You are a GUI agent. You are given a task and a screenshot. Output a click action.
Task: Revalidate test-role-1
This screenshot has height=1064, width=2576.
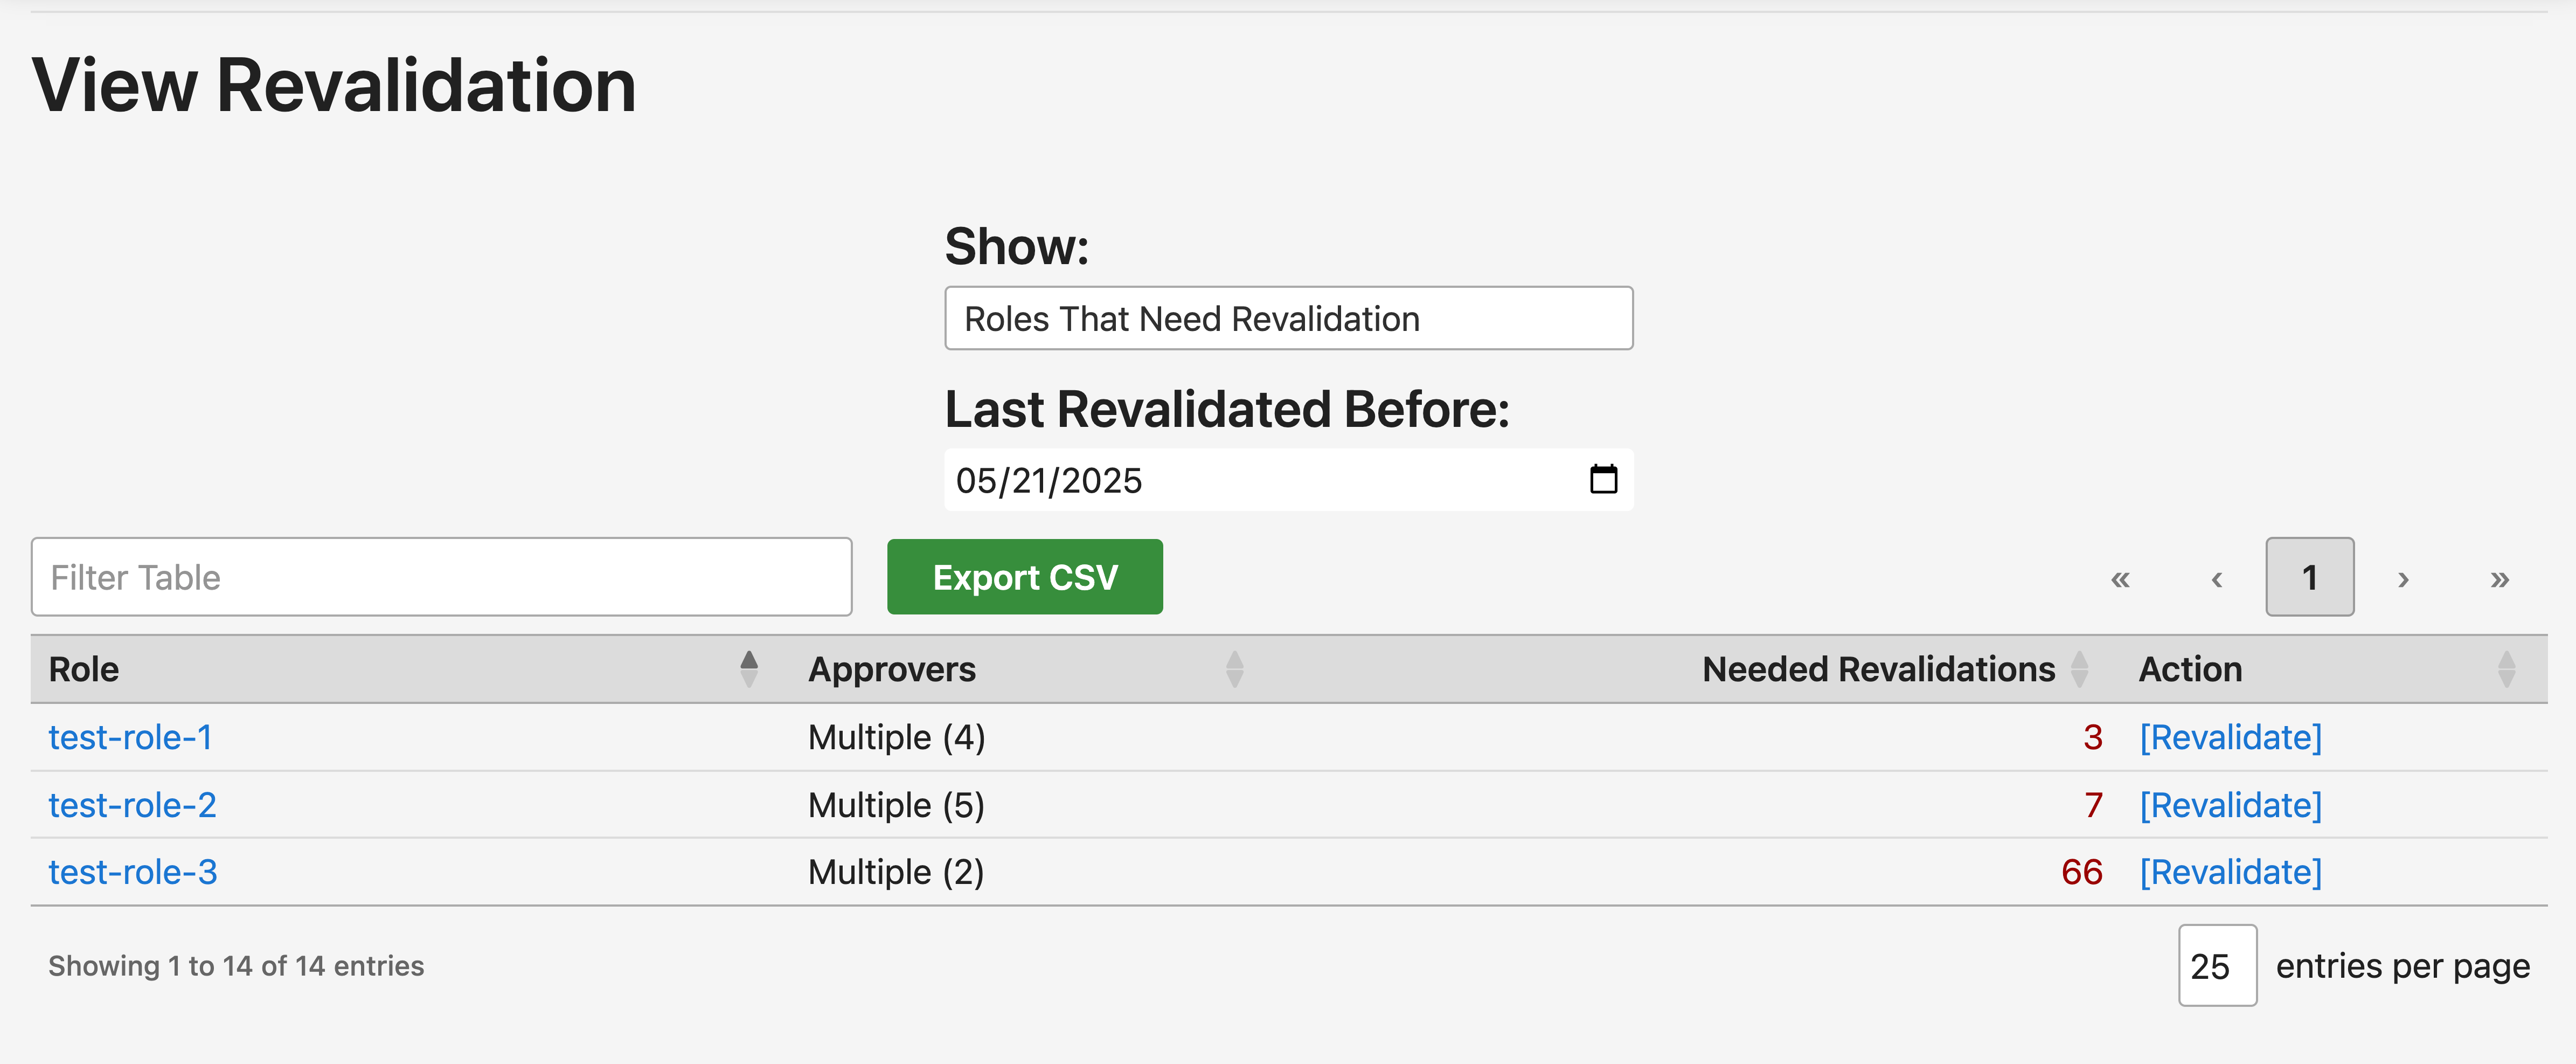[x=2230, y=737]
